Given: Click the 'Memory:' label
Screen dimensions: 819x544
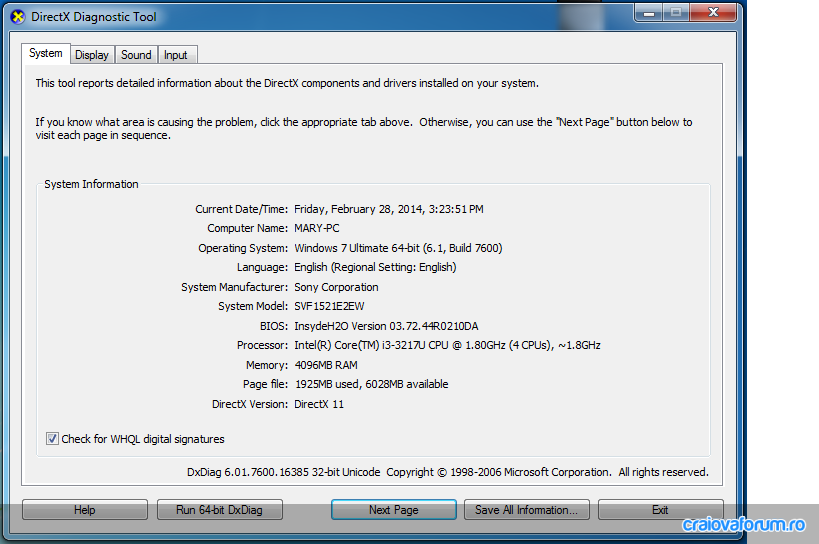Looking at the screenshot, I should (x=267, y=365).
